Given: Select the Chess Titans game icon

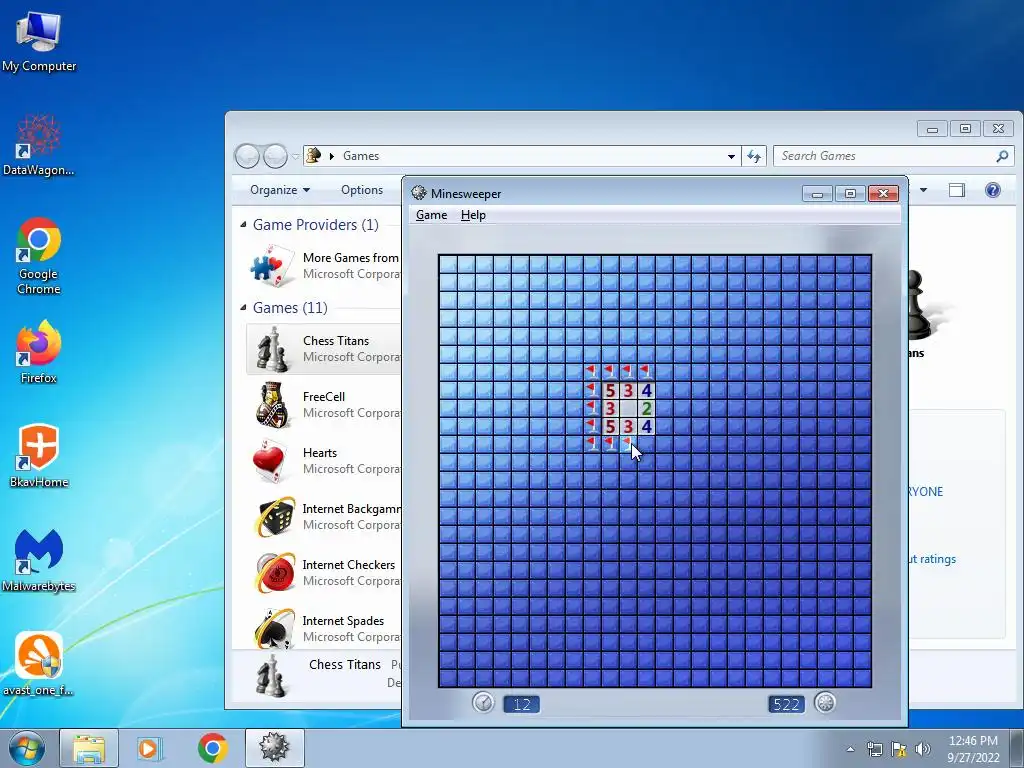Looking at the screenshot, I should (272, 349).
